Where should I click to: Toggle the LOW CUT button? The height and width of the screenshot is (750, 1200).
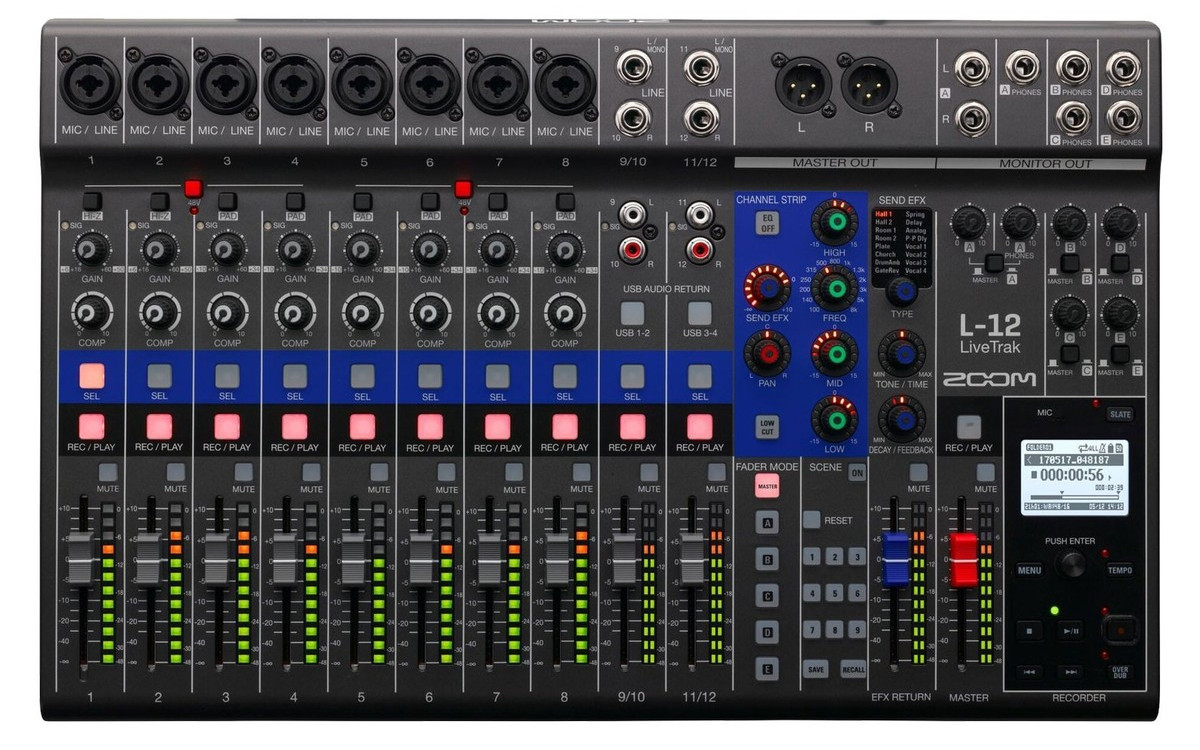(x=767, y=426)
